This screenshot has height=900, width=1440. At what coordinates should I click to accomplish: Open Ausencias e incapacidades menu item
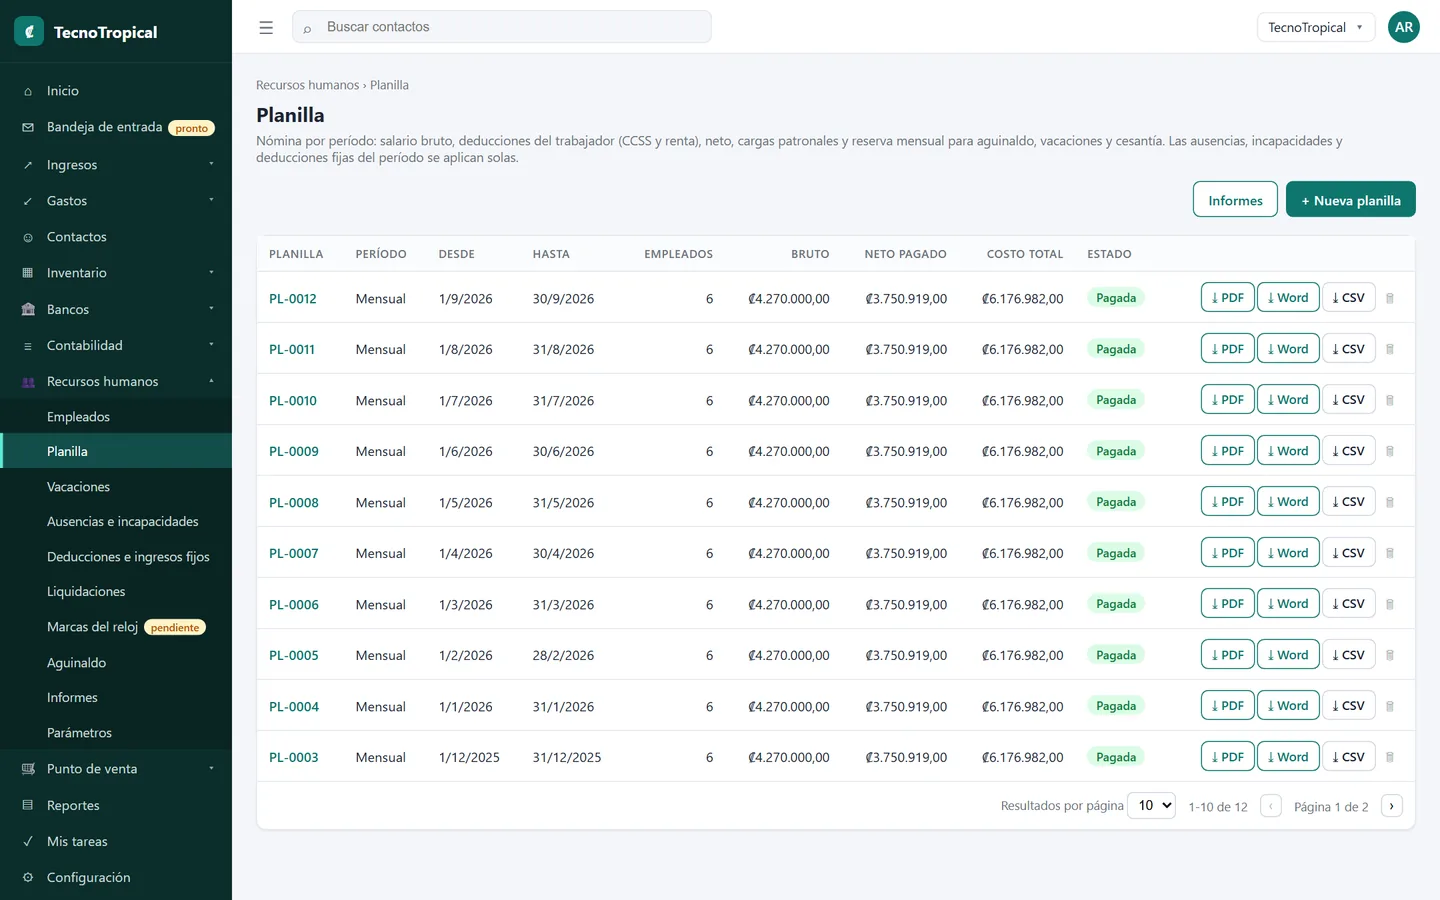click(x=116, y=521)
